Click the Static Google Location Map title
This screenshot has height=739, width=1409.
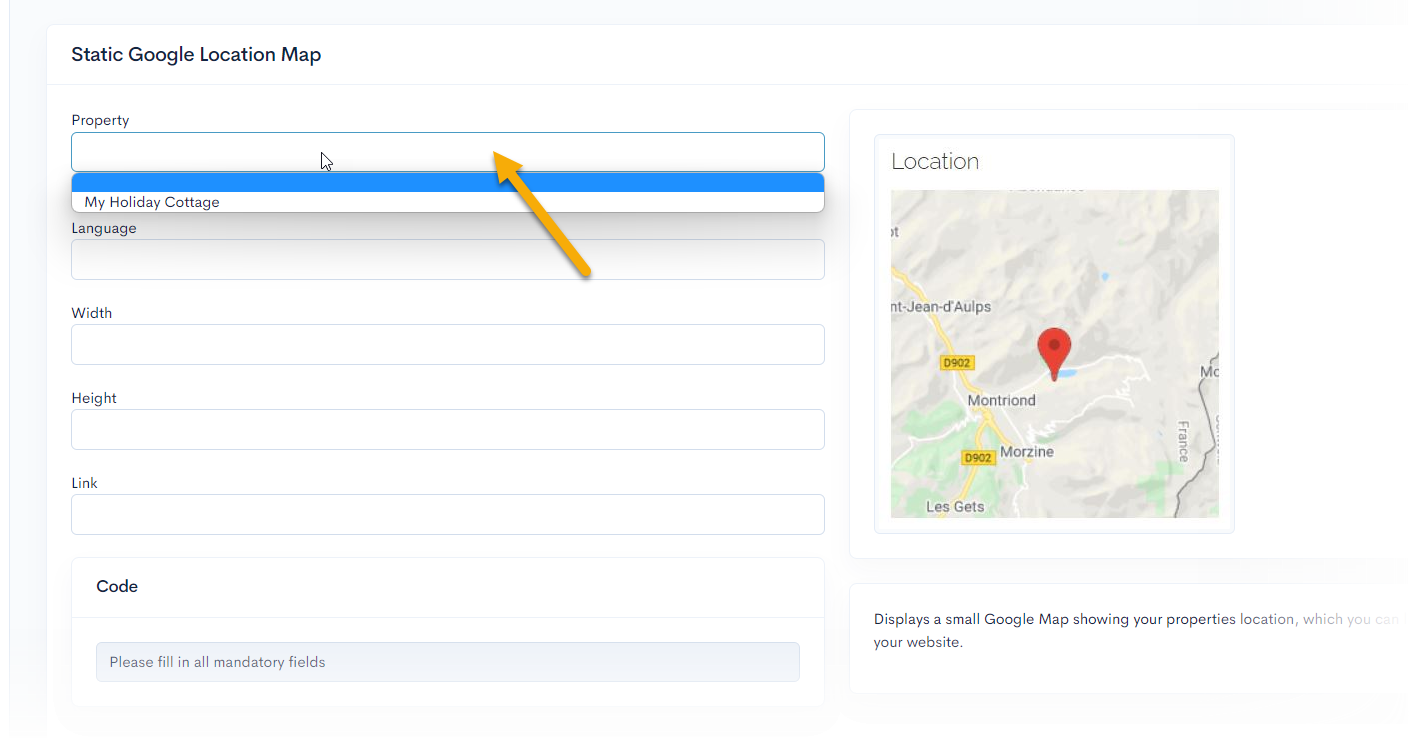(x=196, y=55)
